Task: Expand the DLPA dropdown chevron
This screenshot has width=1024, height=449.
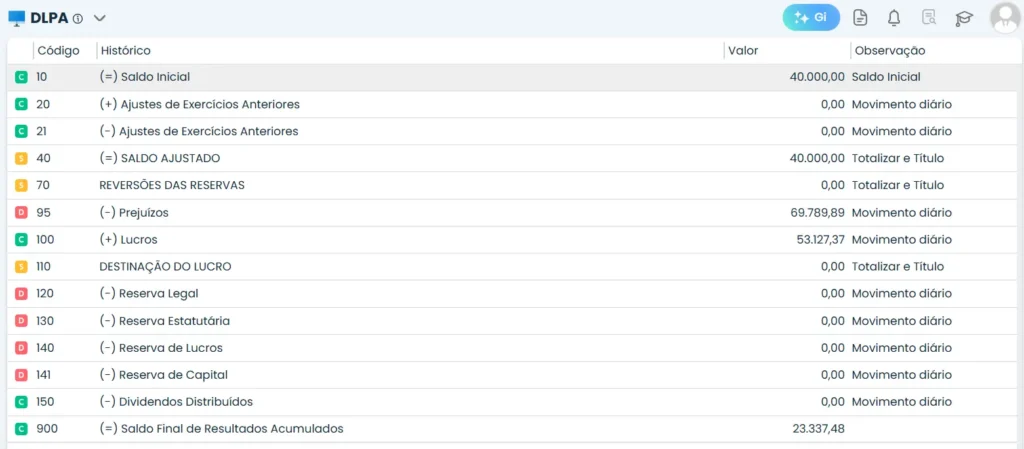Action: click(x=99, y=18)
